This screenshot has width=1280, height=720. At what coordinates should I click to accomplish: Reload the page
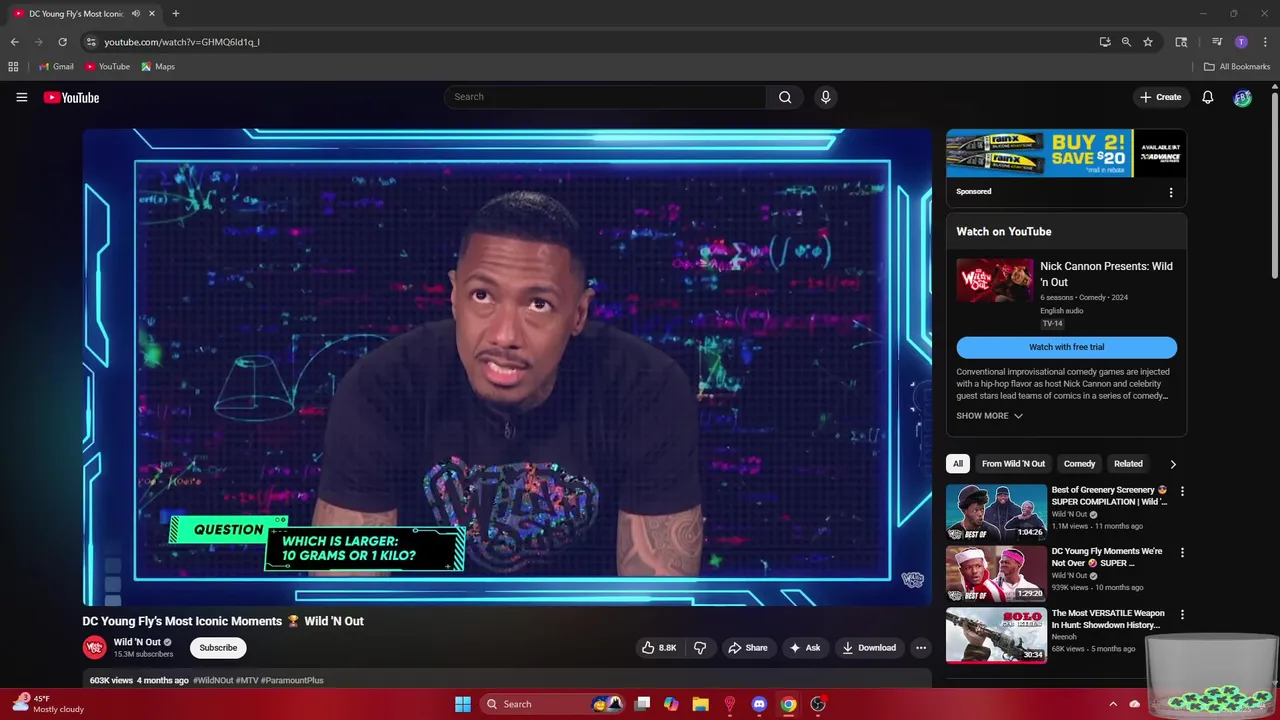pos(62,42)
